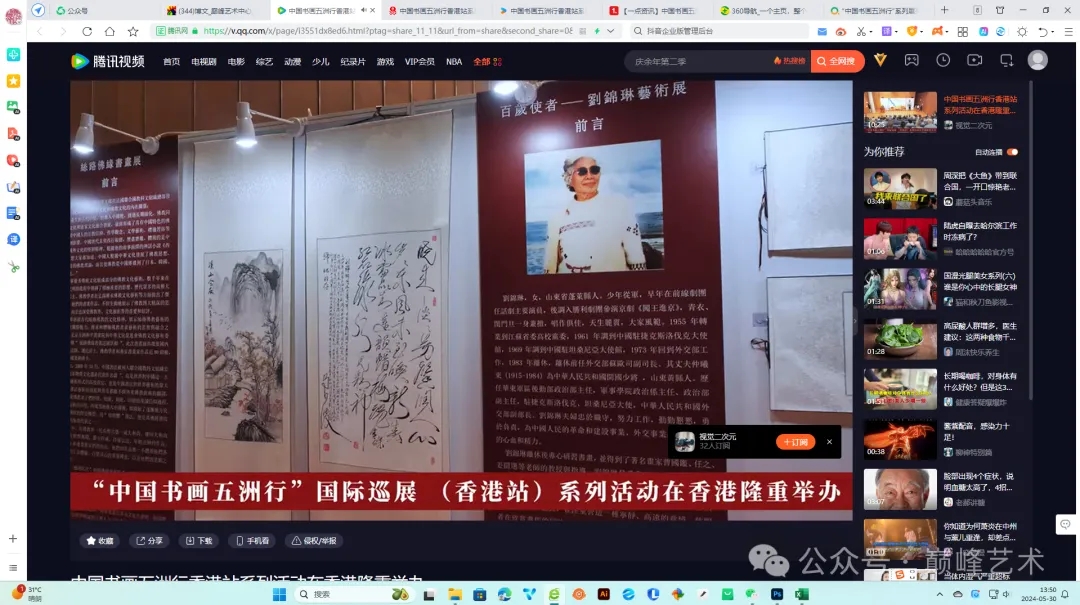
Task: Expand the 全部 all-channels menu
Action: (488, 61)
